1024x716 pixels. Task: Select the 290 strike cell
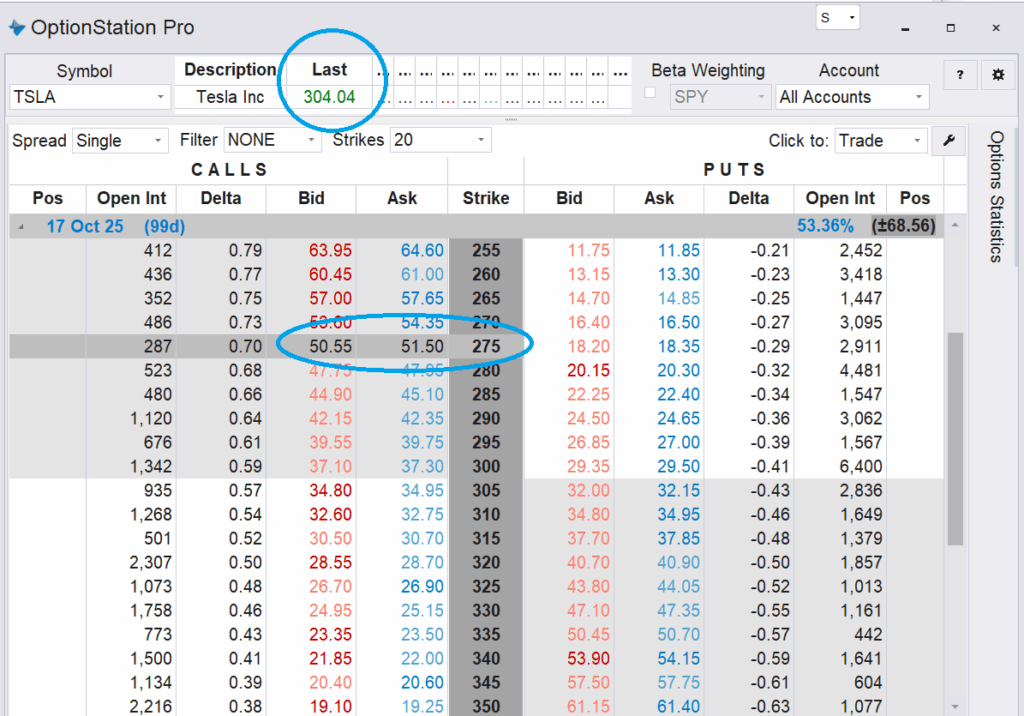[486, 419]
